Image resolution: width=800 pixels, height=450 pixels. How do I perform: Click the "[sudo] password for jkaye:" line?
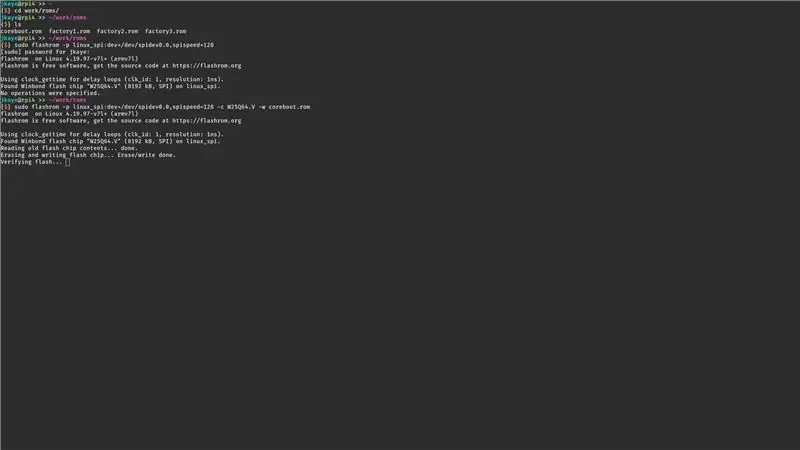pyautogui.click(x=45, y=52)
